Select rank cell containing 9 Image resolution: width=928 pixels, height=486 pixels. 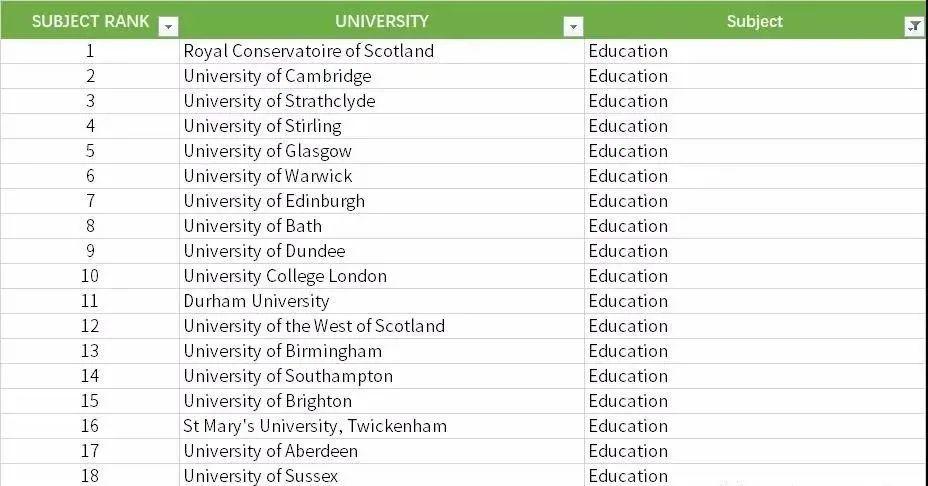[90, 251]
